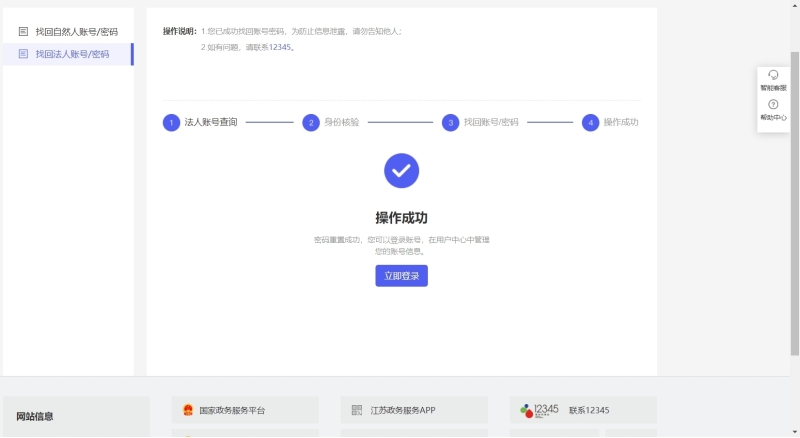Select step 2 circle 身份核验
The image size is (800, 438).
[312, 122]
